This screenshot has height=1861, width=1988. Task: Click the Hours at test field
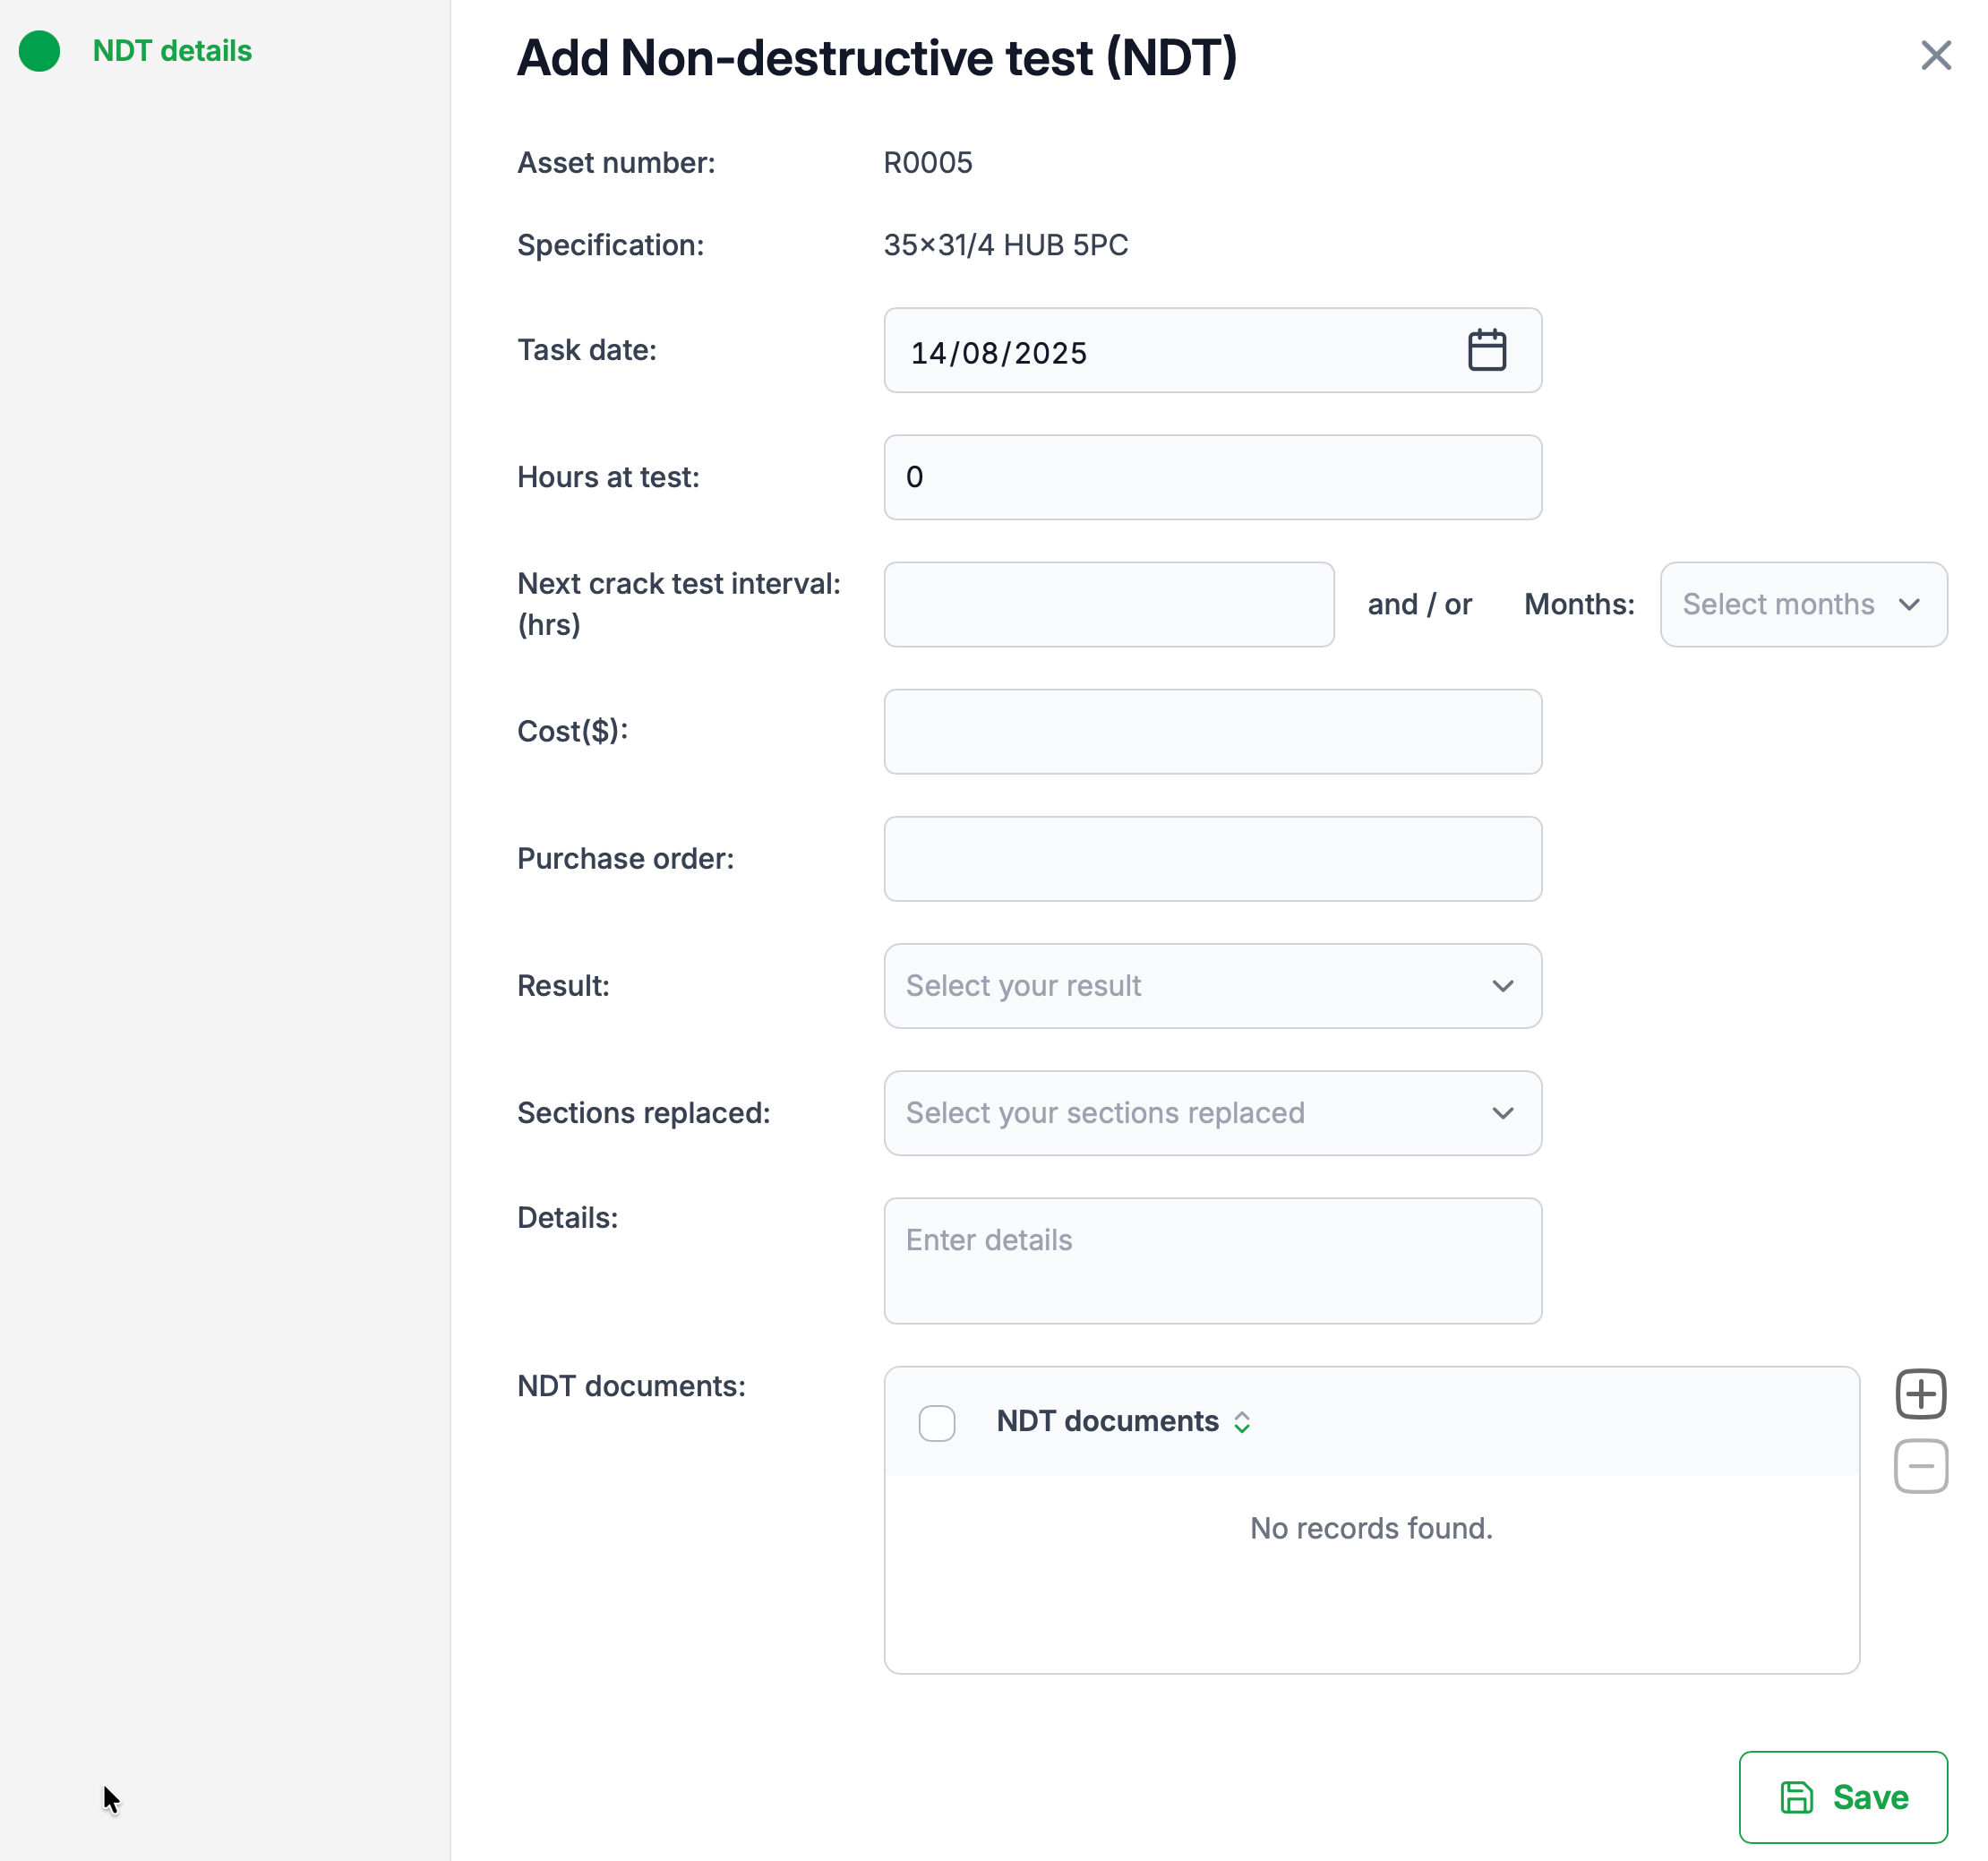tap(1211, 477)
